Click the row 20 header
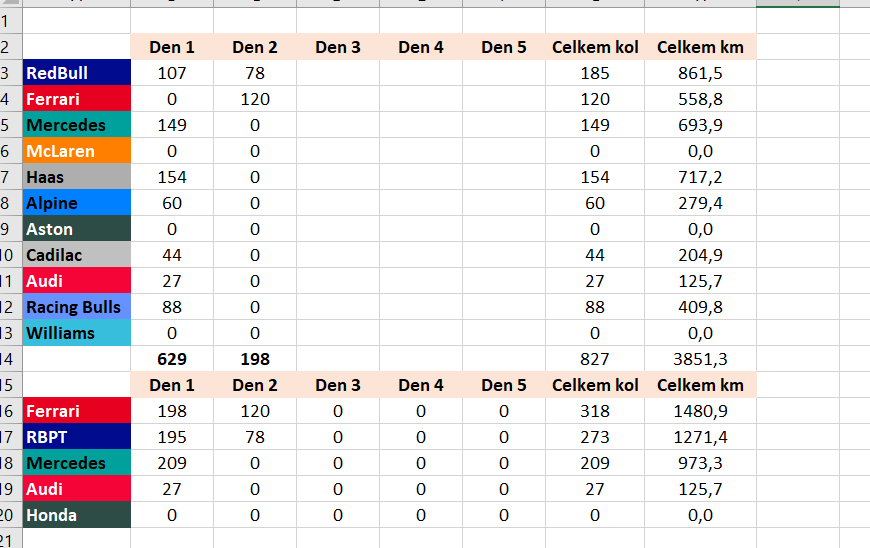Viewport: 870px width, 548px height. pyautogui.click(x=10, y=515)
